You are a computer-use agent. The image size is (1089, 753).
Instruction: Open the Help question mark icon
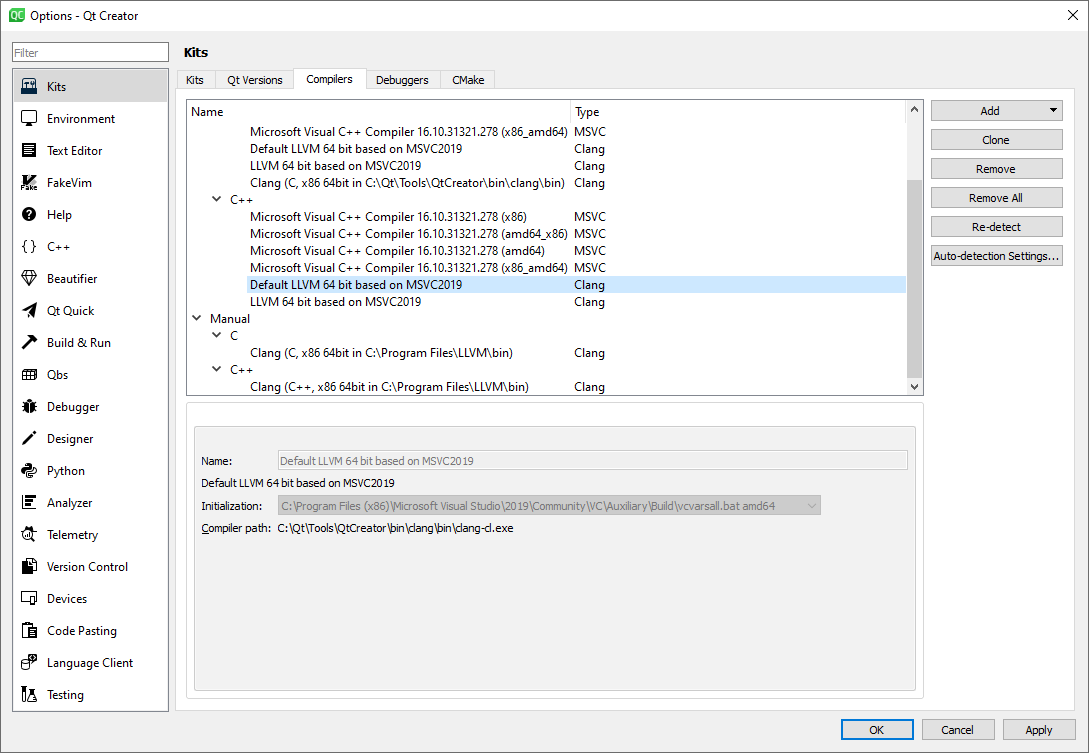pos(29,214)
